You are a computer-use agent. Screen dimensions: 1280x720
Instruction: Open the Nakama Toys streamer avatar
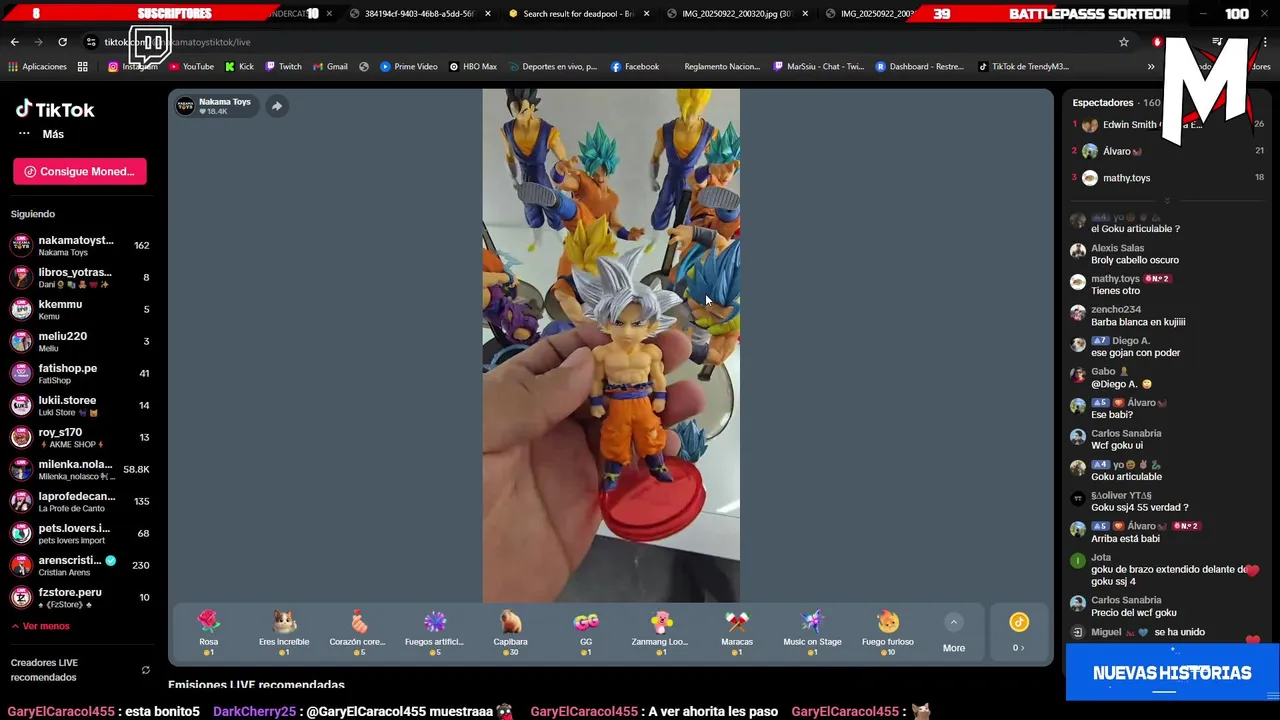tap(185, 106)
